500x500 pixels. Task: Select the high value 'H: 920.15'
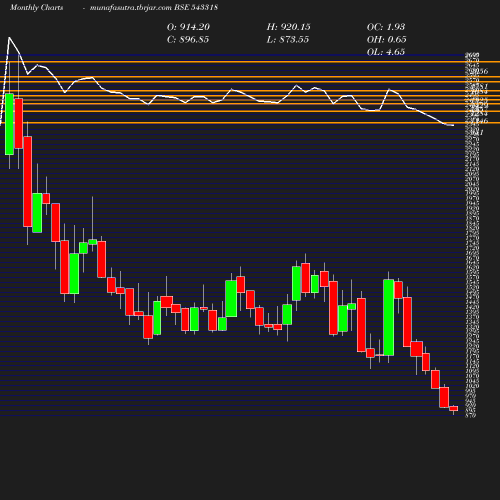tap(289, 27)
